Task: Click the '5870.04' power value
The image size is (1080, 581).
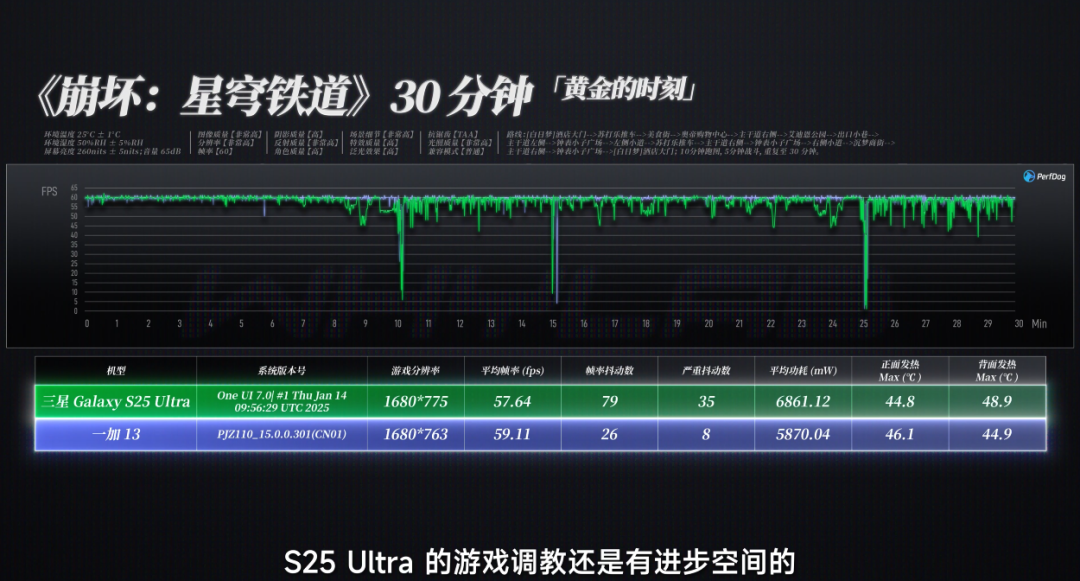Action: coord(803,434)
